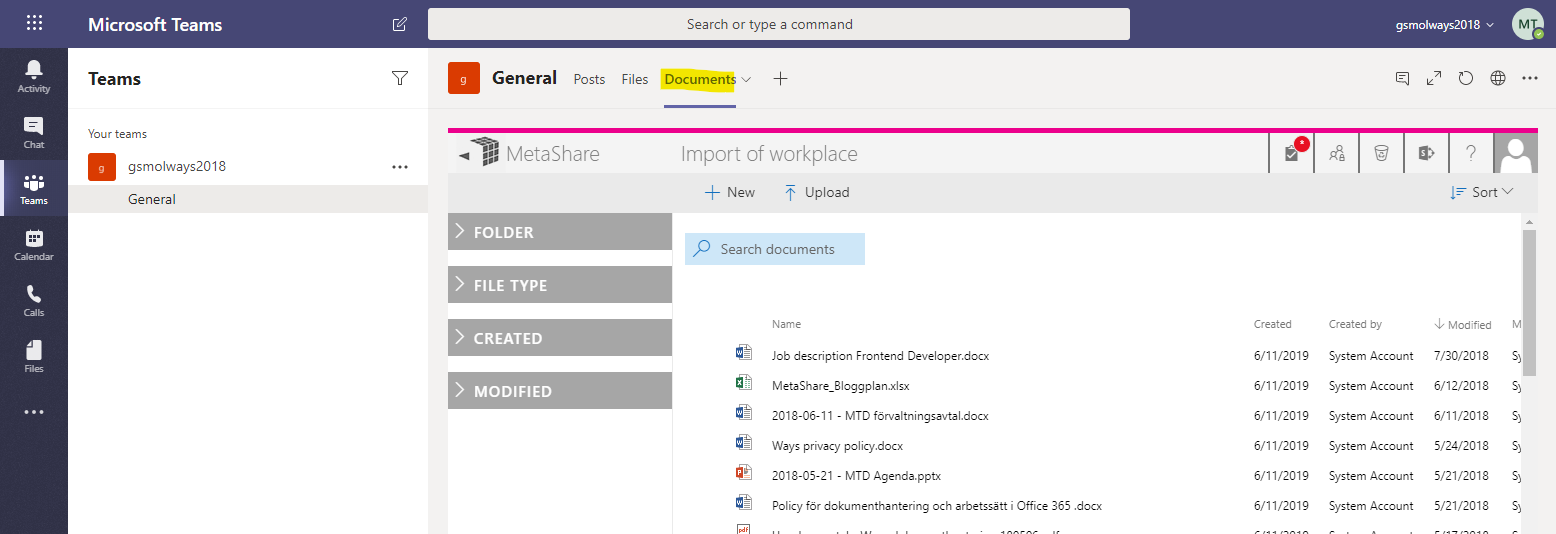Sort by Name column header
The image size is (1556, 534).
point(786,324)
